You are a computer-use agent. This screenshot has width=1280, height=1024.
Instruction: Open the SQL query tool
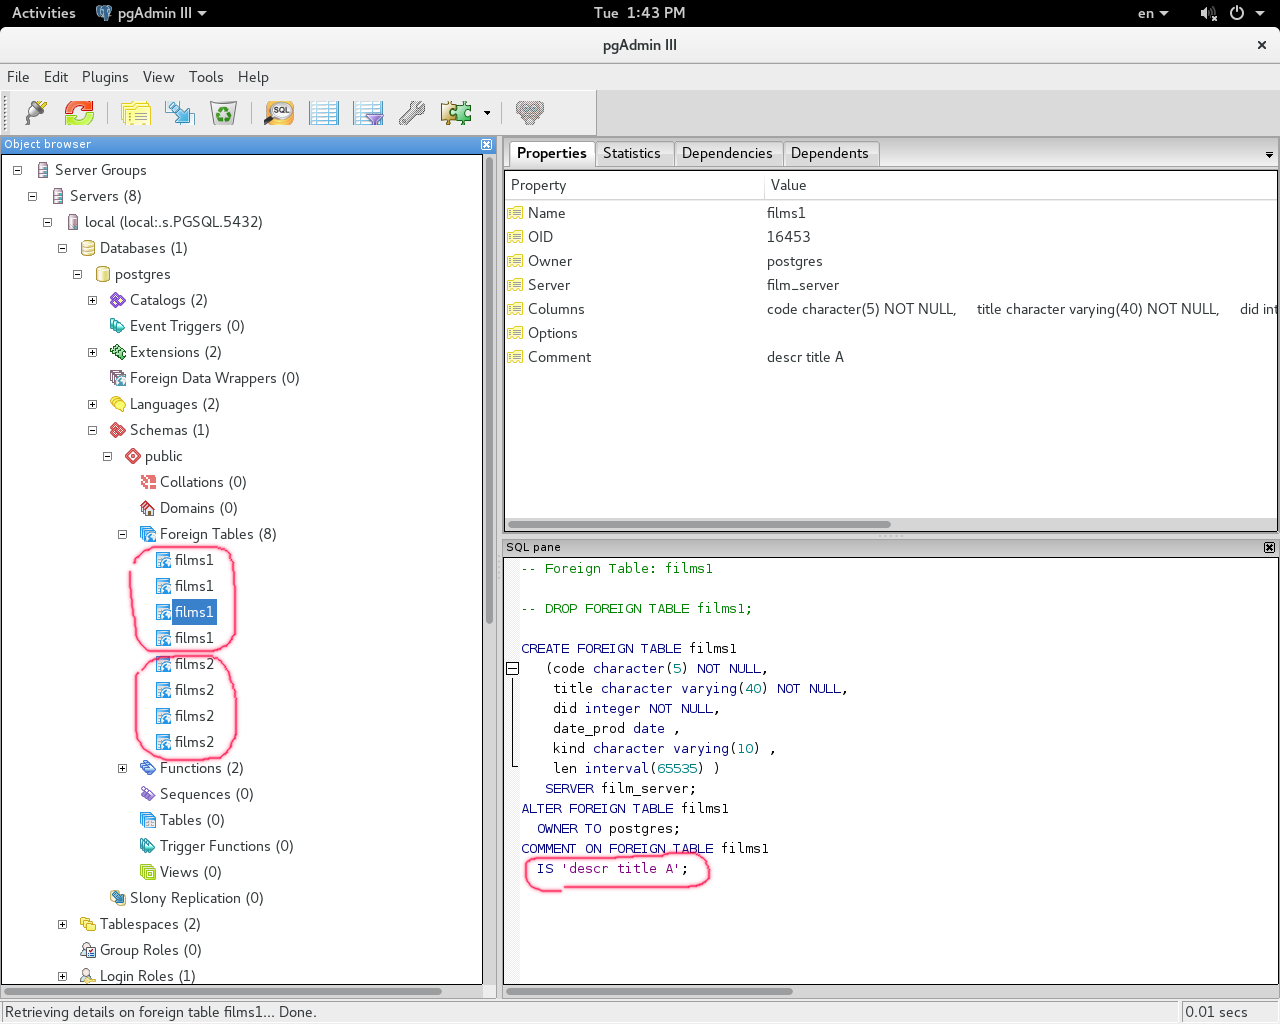coord(279,113)
